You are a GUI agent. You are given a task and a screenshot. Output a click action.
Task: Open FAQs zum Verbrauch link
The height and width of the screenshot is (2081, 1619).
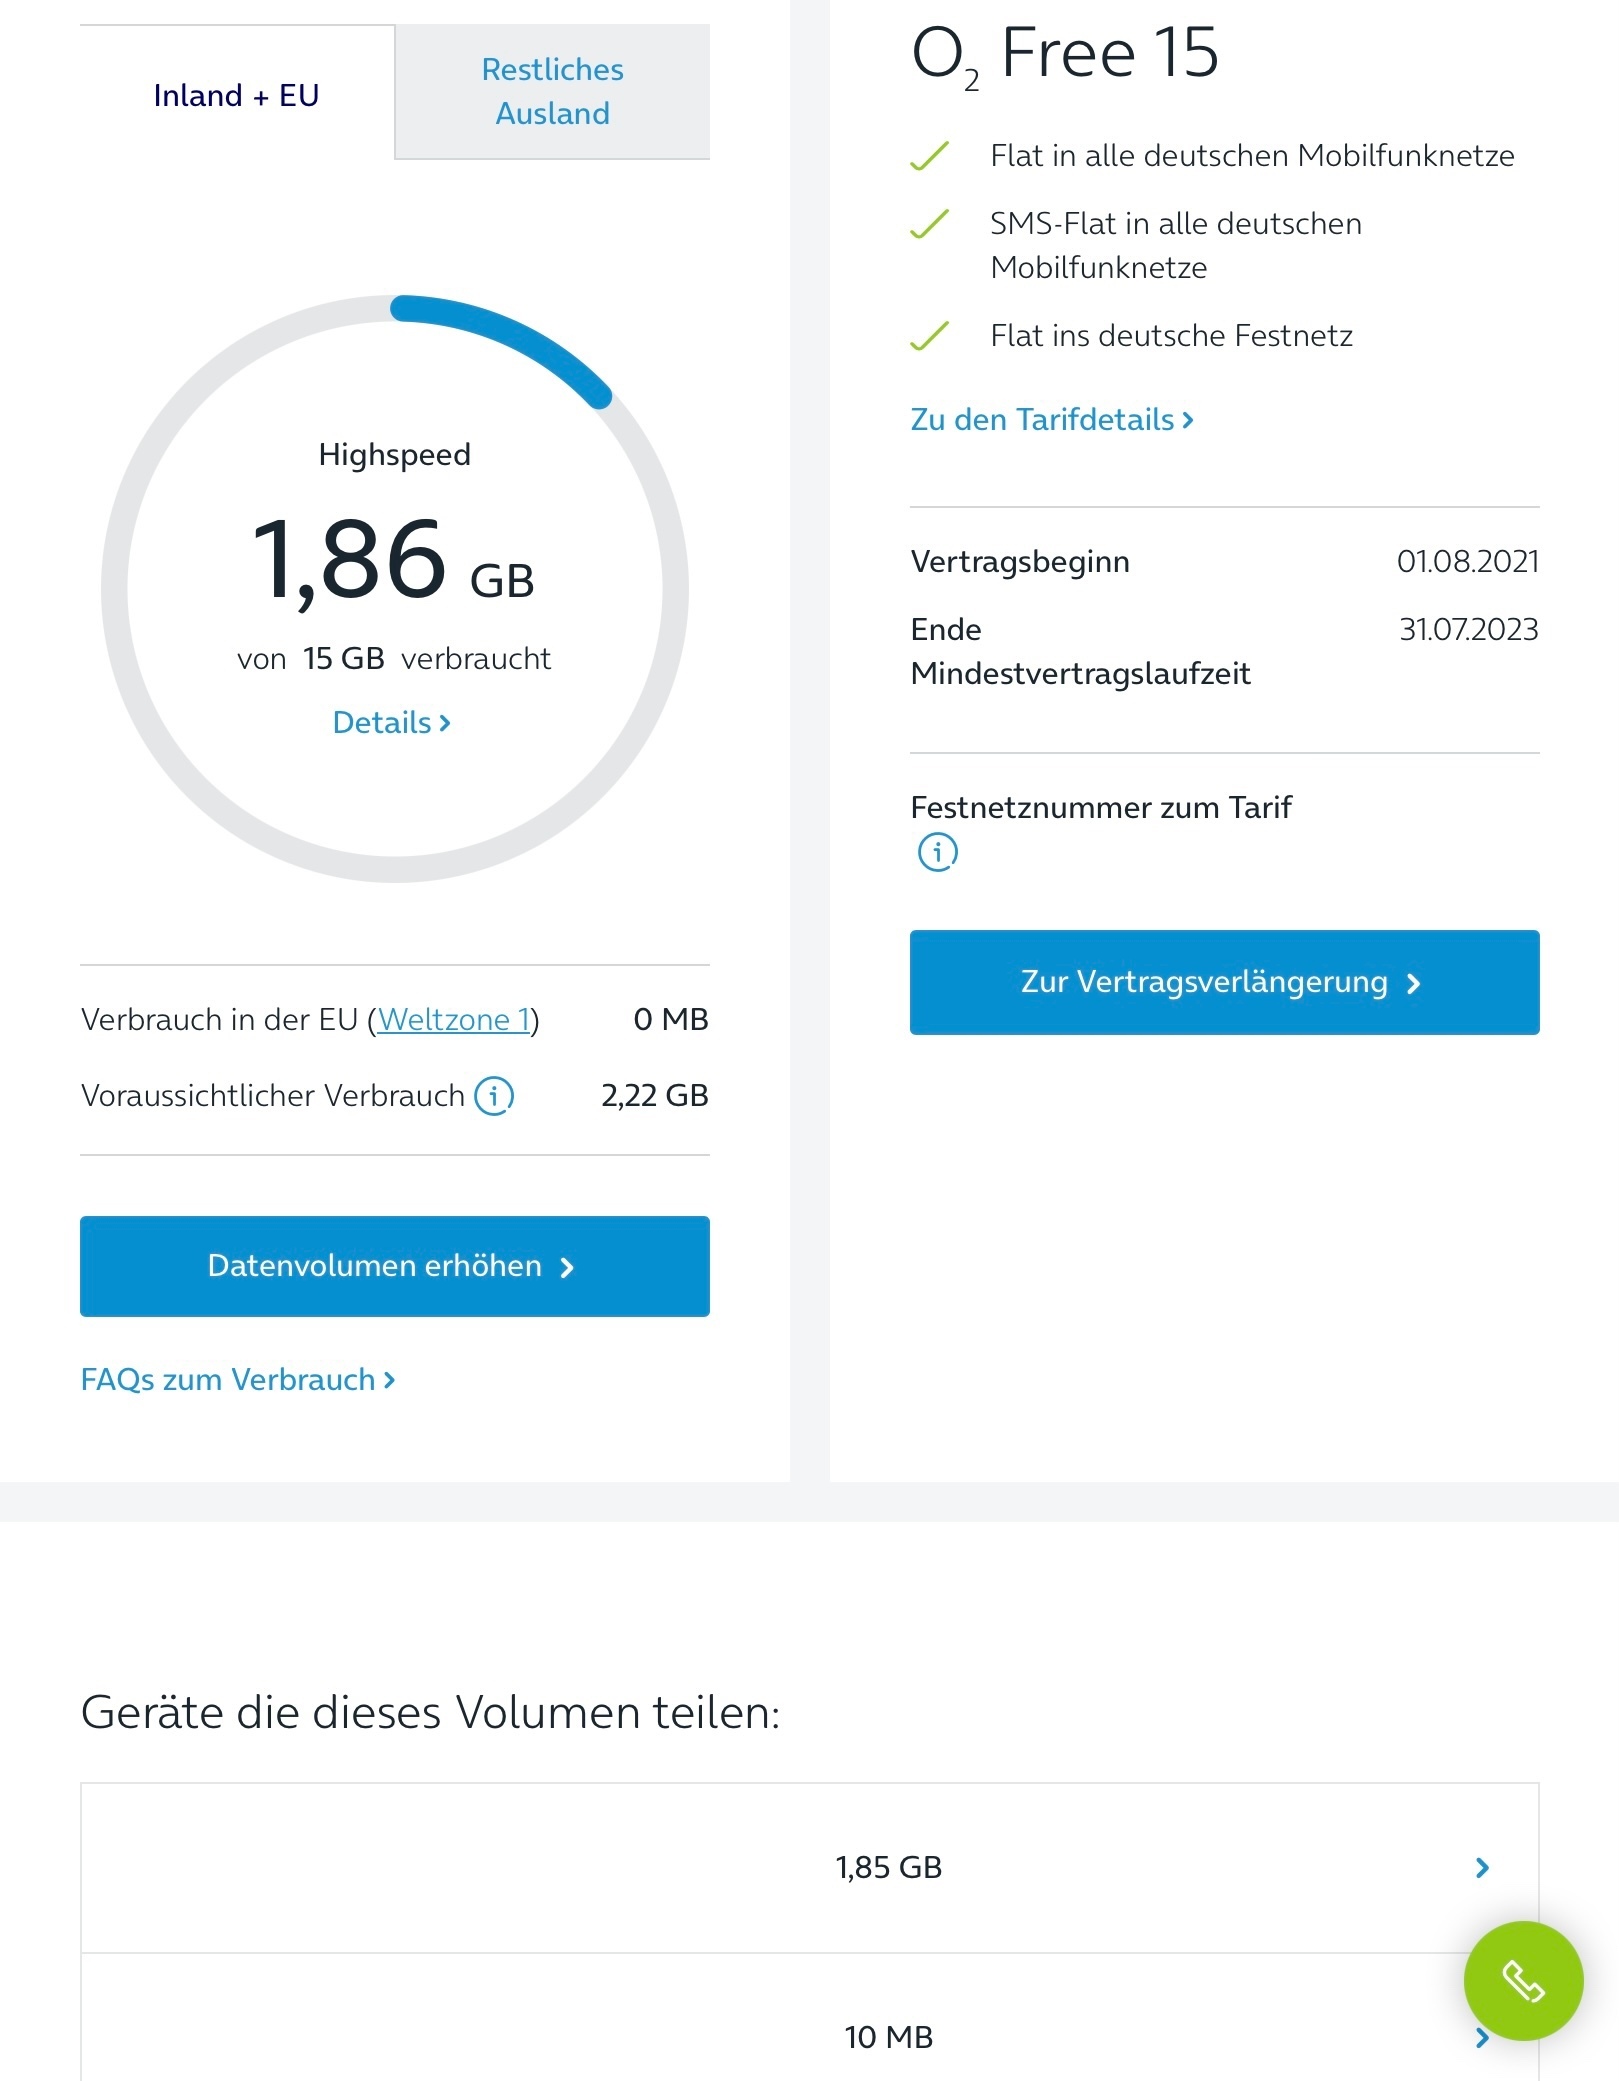[x=238, y=1380]
